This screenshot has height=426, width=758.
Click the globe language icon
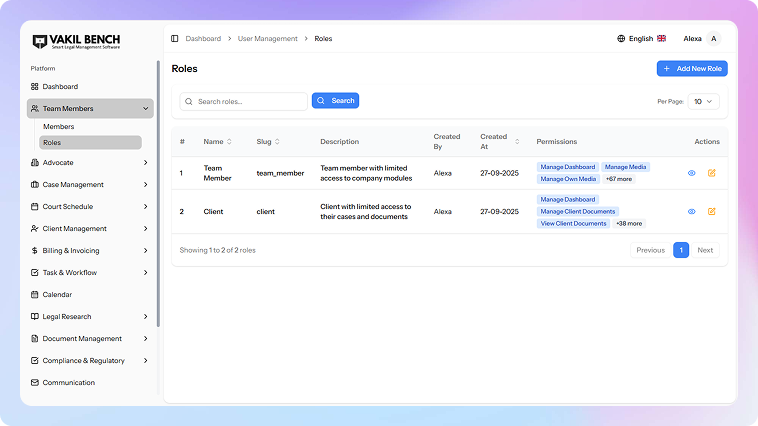(x=621, y=39)
